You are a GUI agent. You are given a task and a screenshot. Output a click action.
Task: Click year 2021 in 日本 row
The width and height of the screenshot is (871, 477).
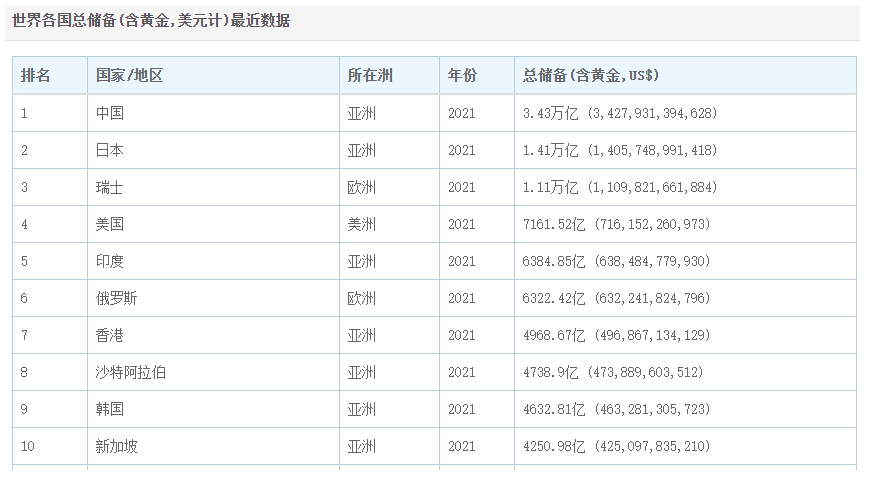point(462,150)
